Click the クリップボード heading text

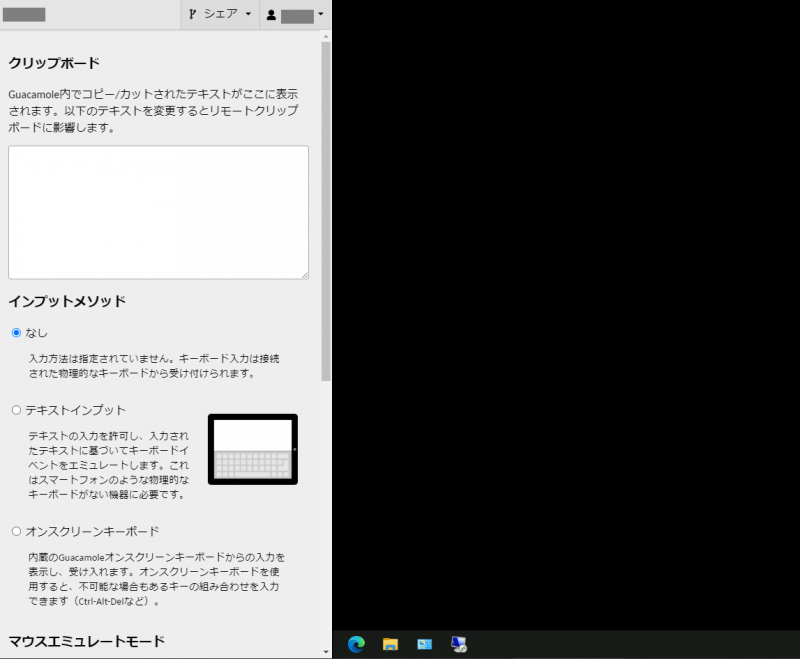point(54,63)
